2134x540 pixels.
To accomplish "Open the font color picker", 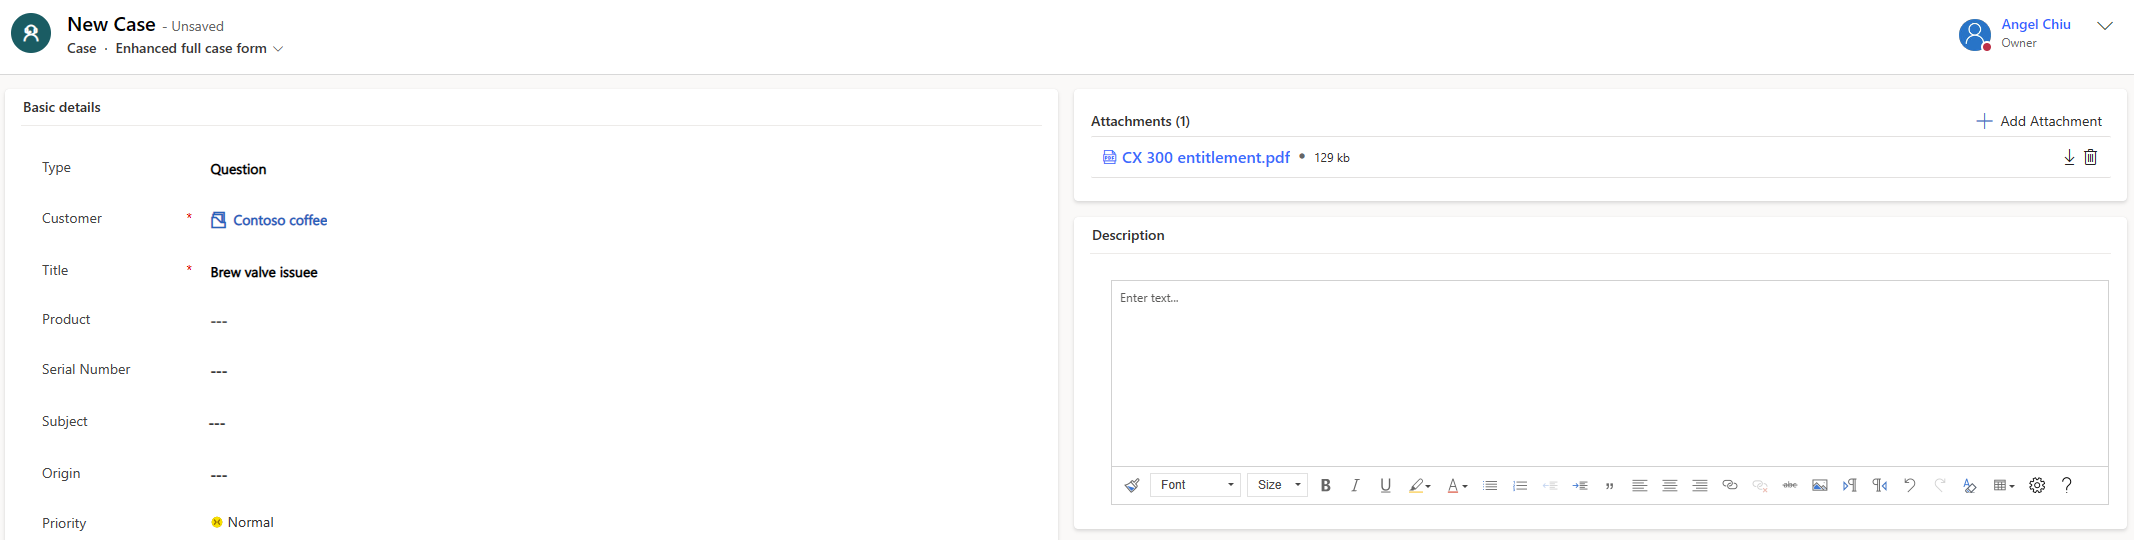I will tap(1457, 485).
